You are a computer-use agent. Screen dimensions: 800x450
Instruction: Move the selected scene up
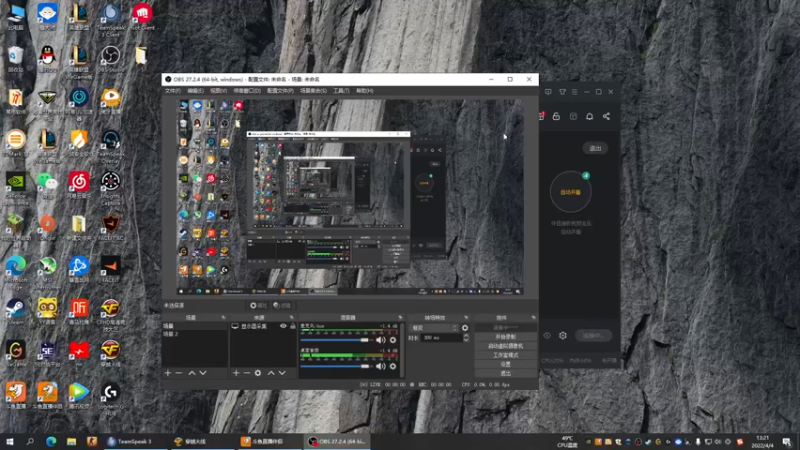point(191,373)
